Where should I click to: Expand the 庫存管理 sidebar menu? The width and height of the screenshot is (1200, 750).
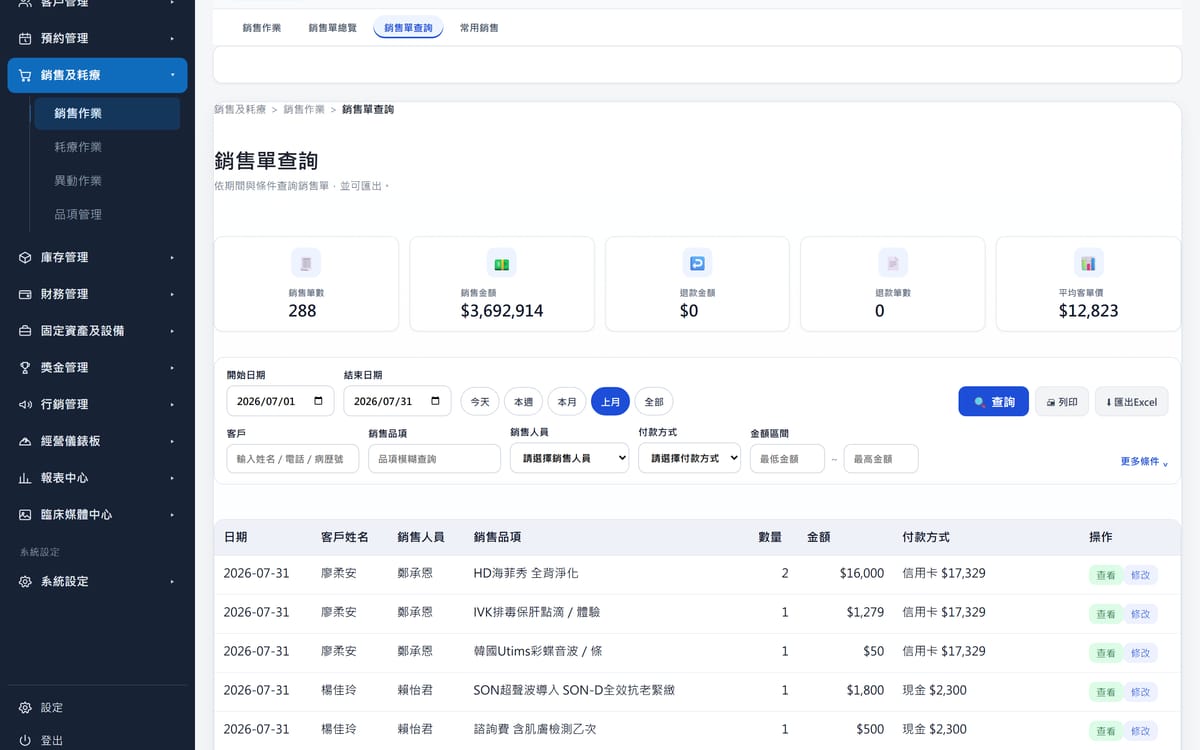tap(172, 257)
